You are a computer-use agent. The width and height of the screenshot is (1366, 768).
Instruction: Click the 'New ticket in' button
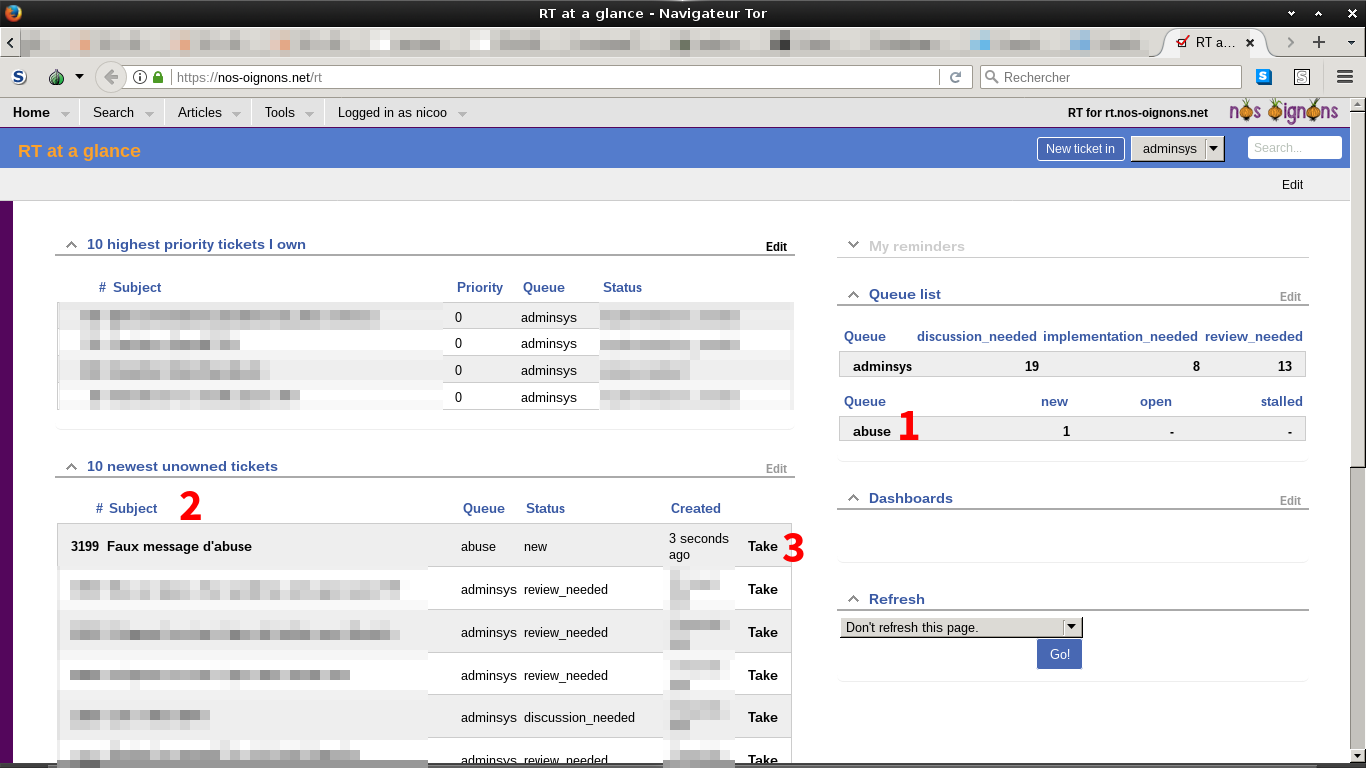[1080, 149]
